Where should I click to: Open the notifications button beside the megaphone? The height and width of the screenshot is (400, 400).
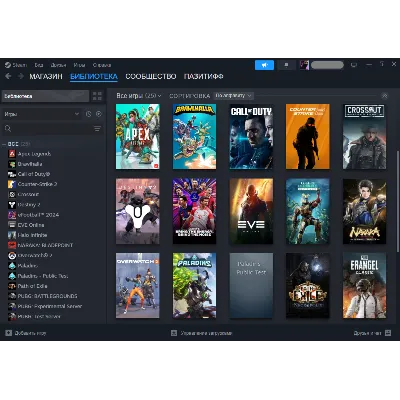[x=286, y=65]
